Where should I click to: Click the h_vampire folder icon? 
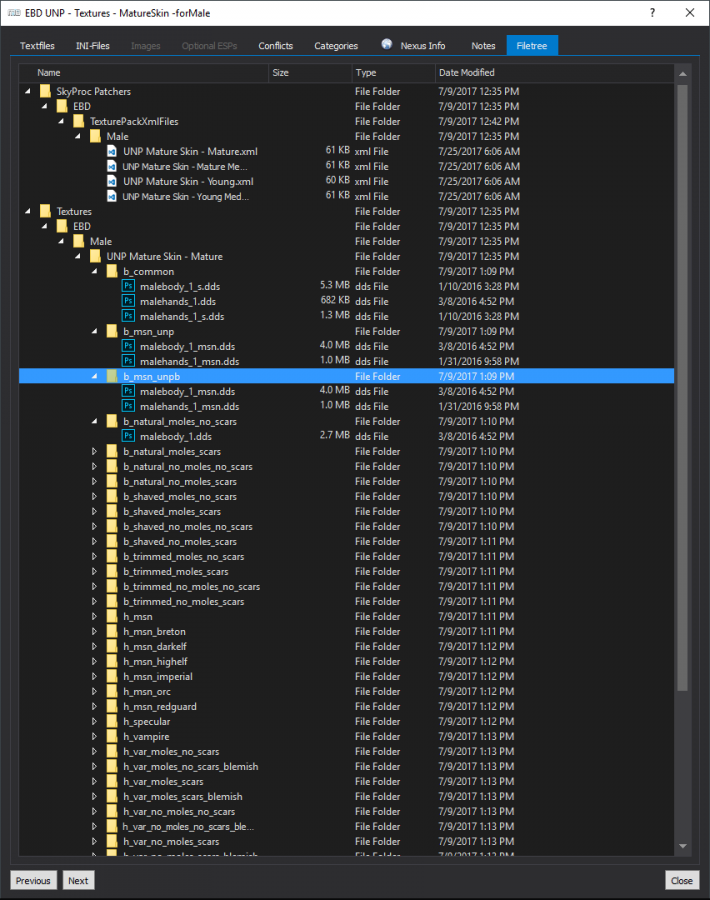pyautogui.click(x=112, y=736)
